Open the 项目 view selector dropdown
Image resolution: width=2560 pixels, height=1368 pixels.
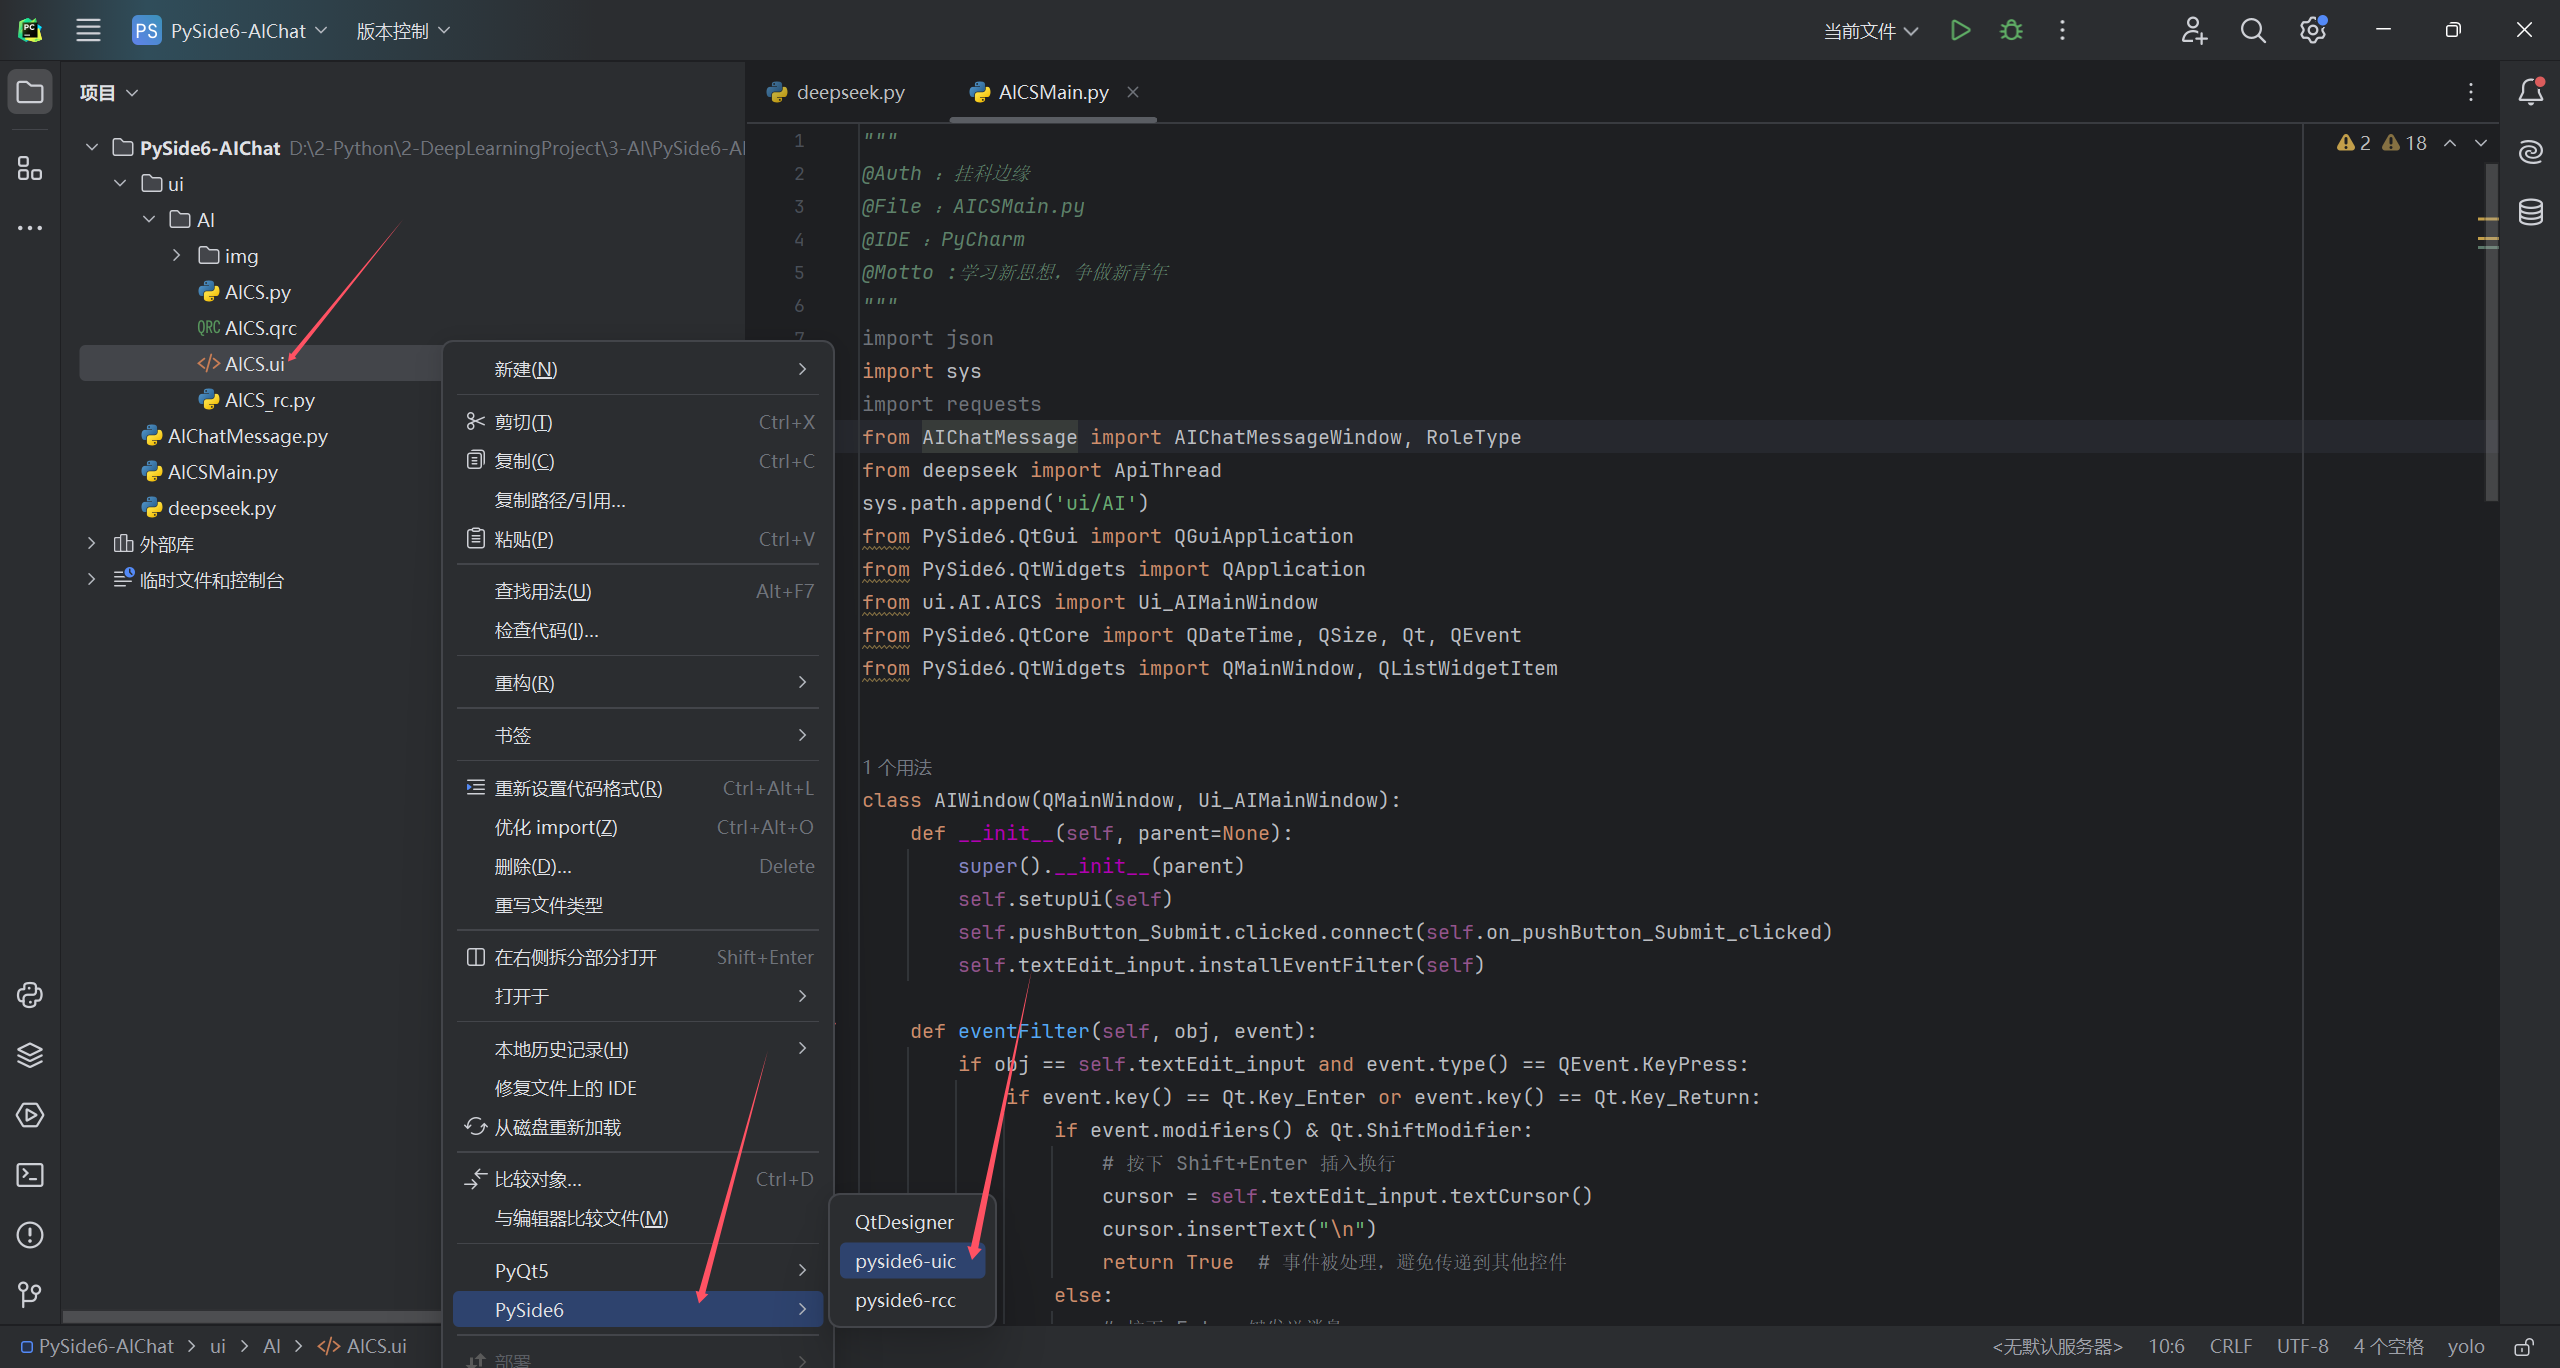[108, 92]
